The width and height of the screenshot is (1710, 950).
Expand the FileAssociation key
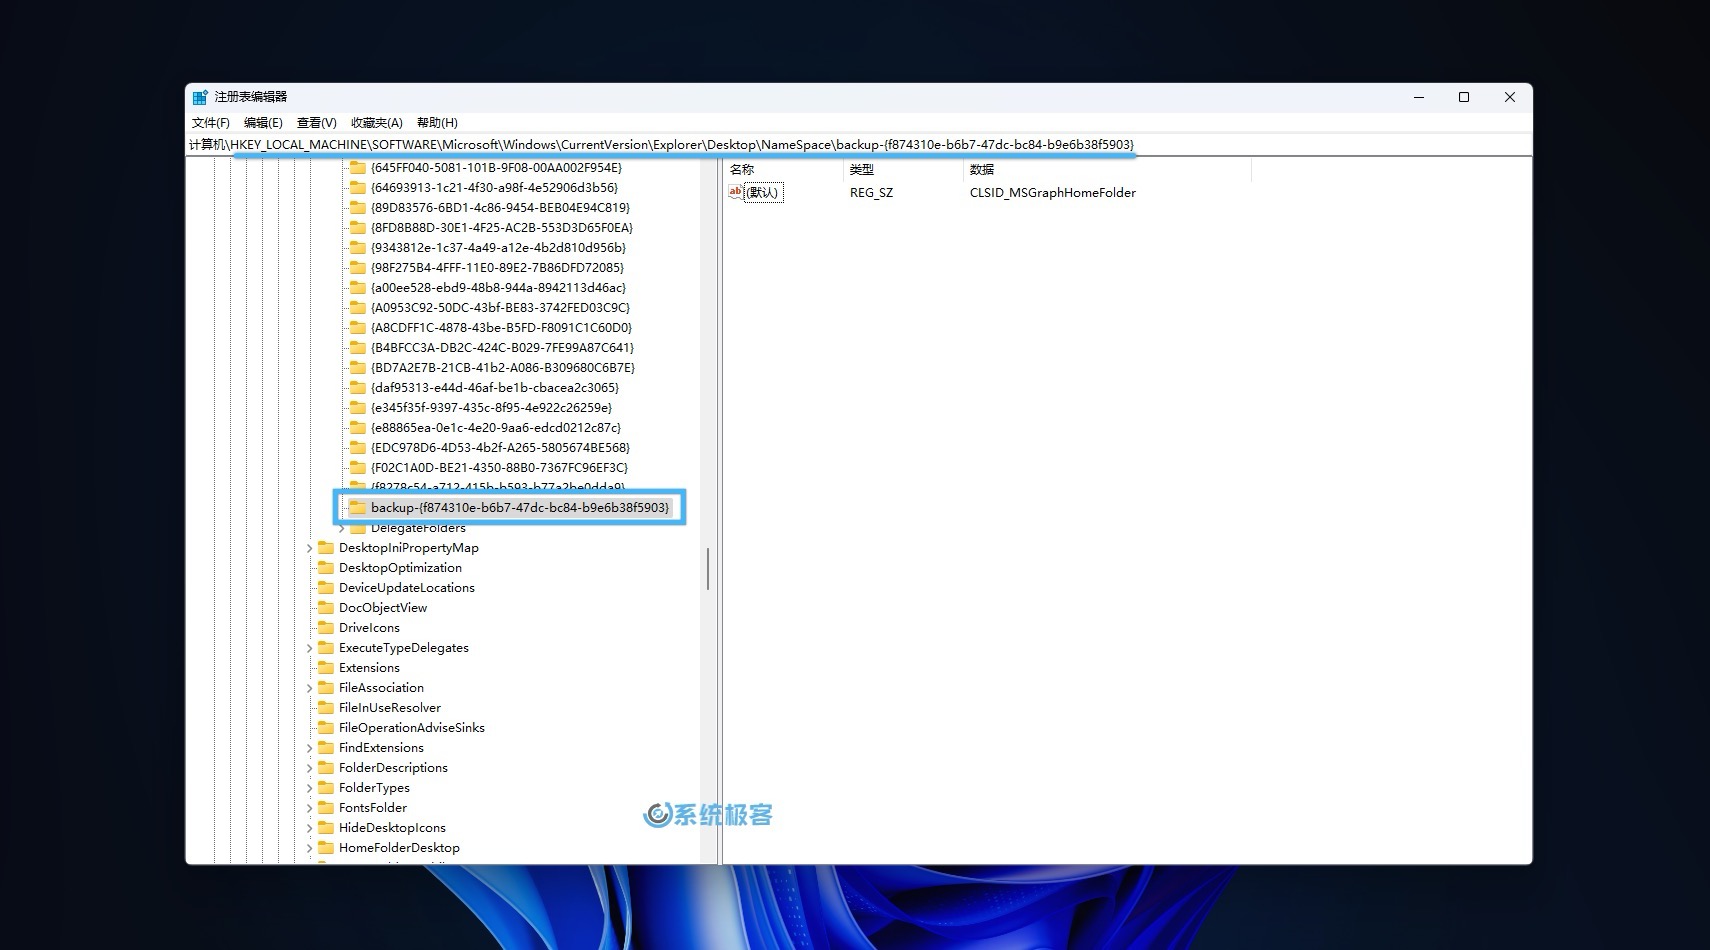(310, 688)
